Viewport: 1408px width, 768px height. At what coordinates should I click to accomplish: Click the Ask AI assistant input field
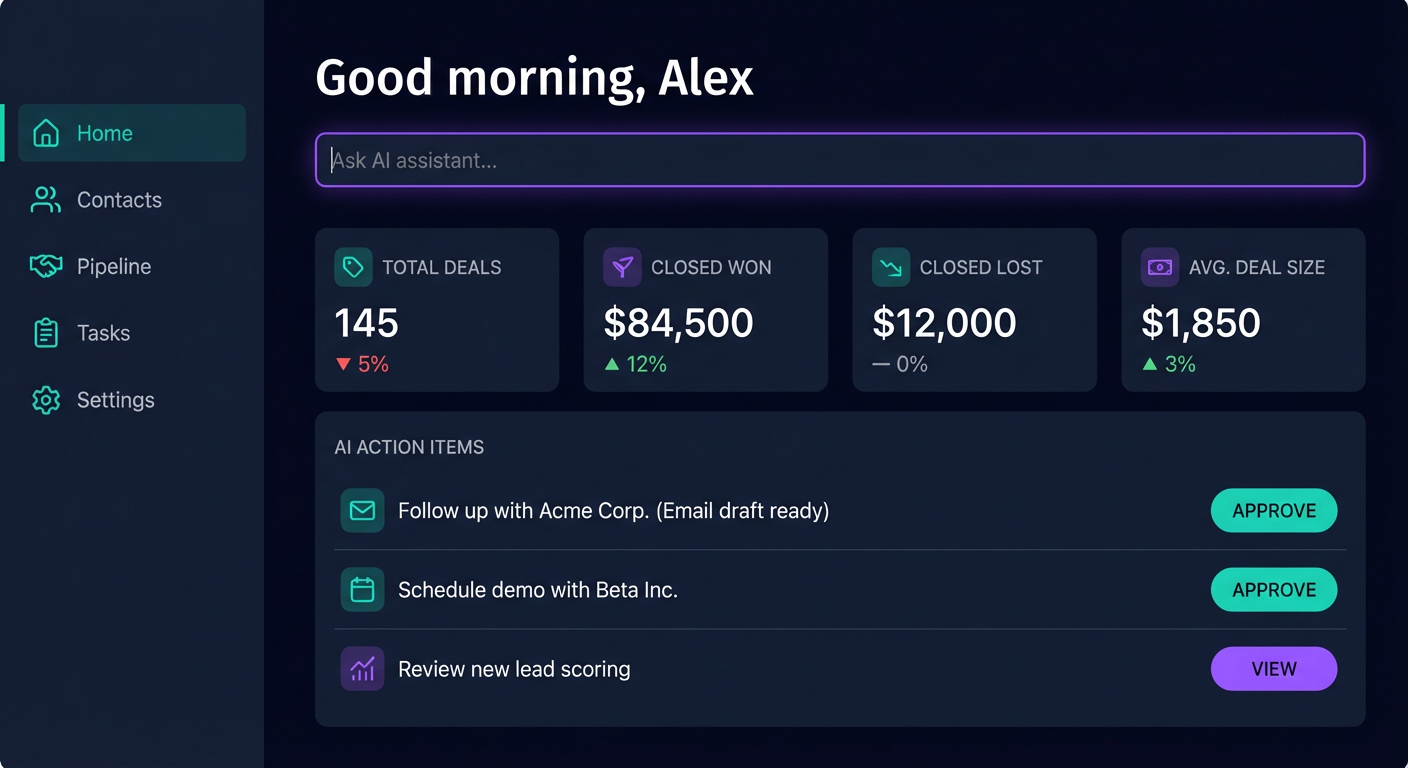(839, 160)
